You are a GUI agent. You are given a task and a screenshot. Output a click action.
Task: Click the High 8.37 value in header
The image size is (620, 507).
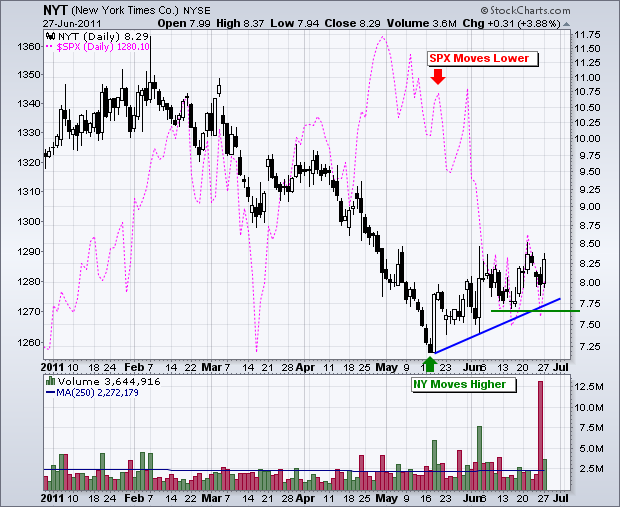pos(240,24)
